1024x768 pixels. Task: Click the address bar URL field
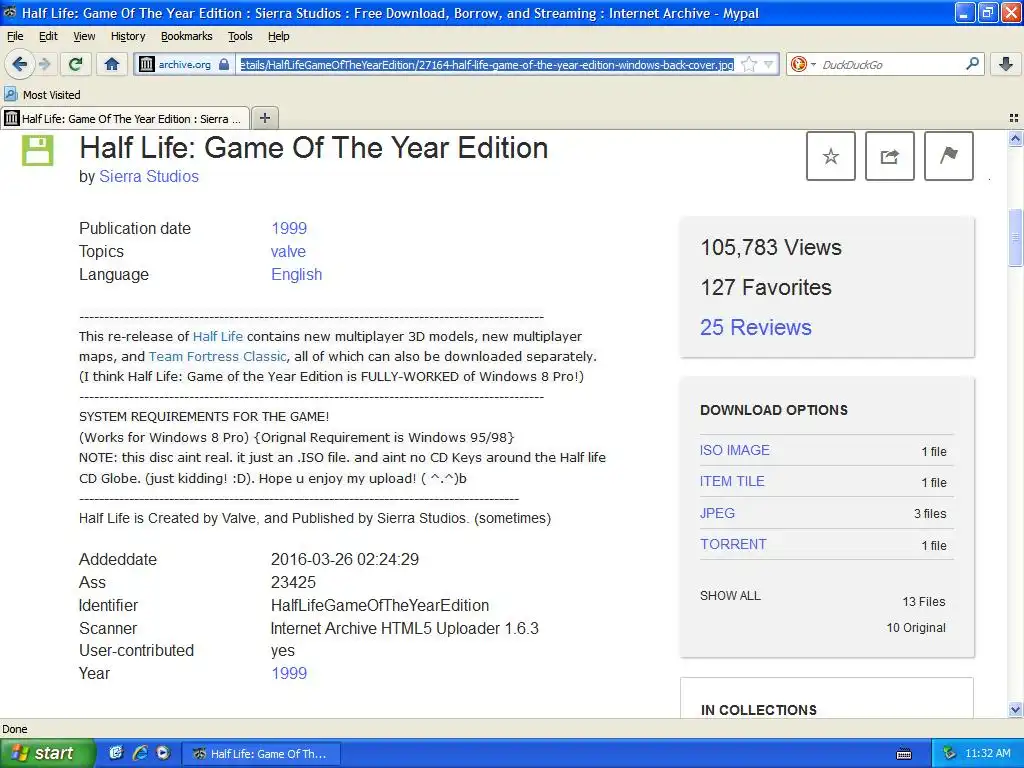(x=487, y=64)
